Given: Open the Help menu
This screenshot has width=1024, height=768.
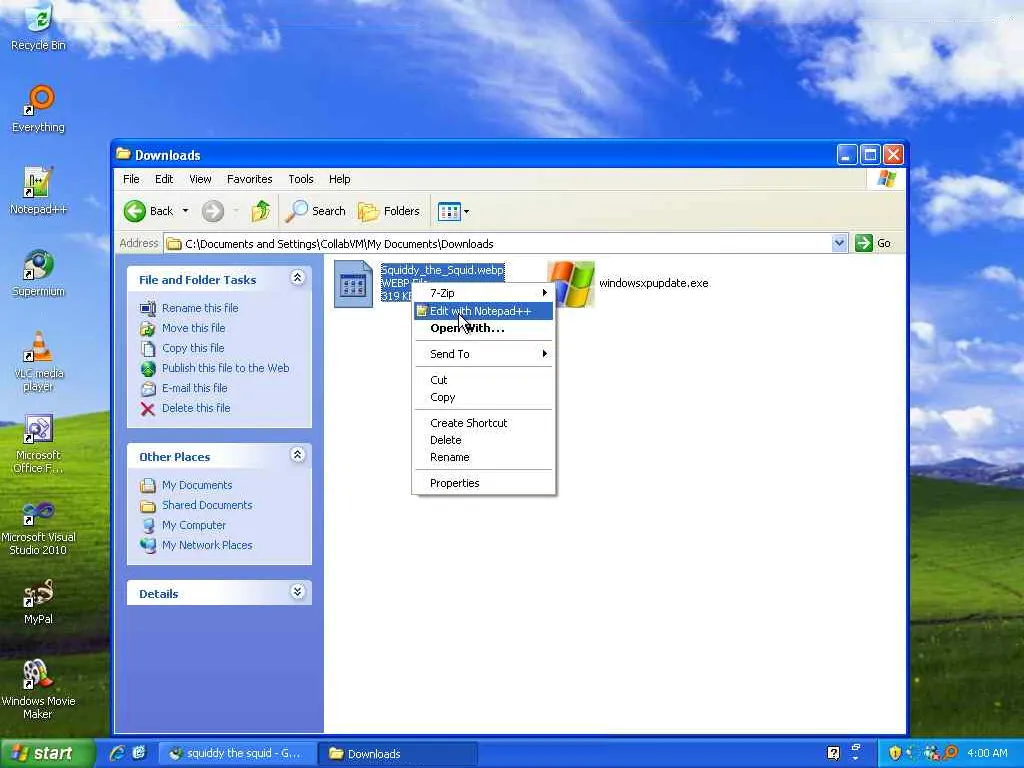Looking at the screenshot, I should pos(339,179).
